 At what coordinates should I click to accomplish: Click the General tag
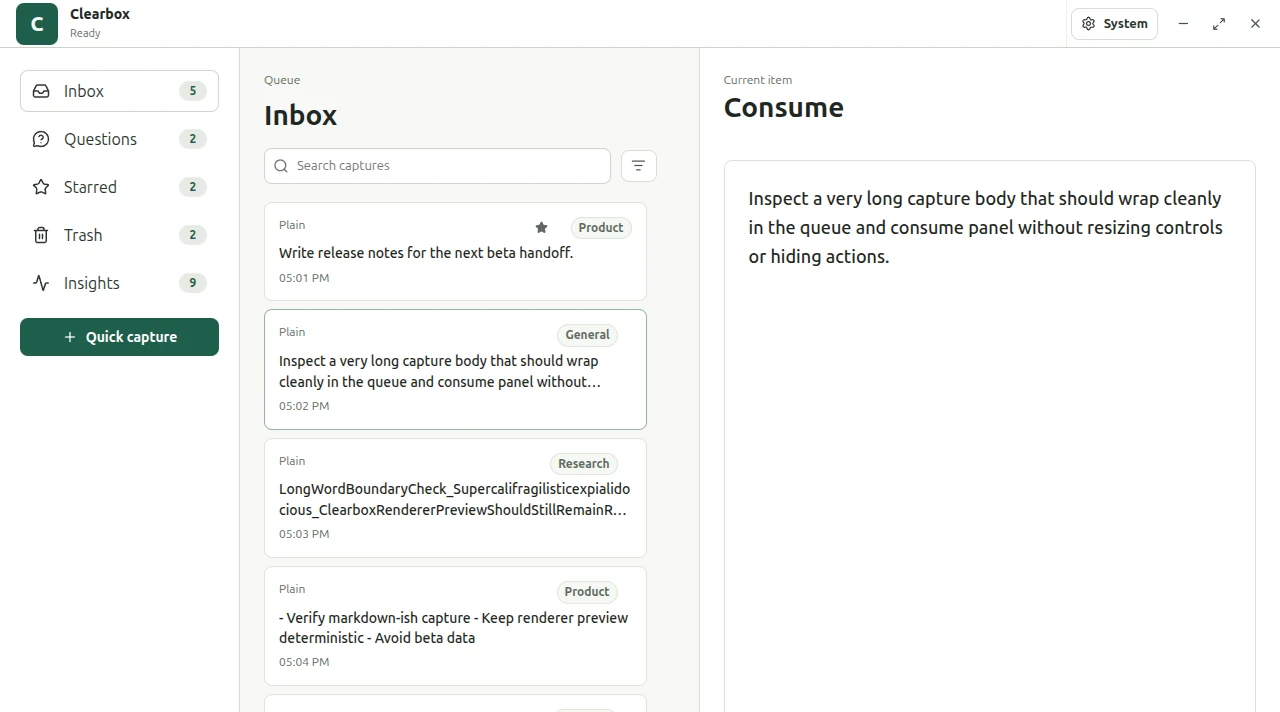587,335
